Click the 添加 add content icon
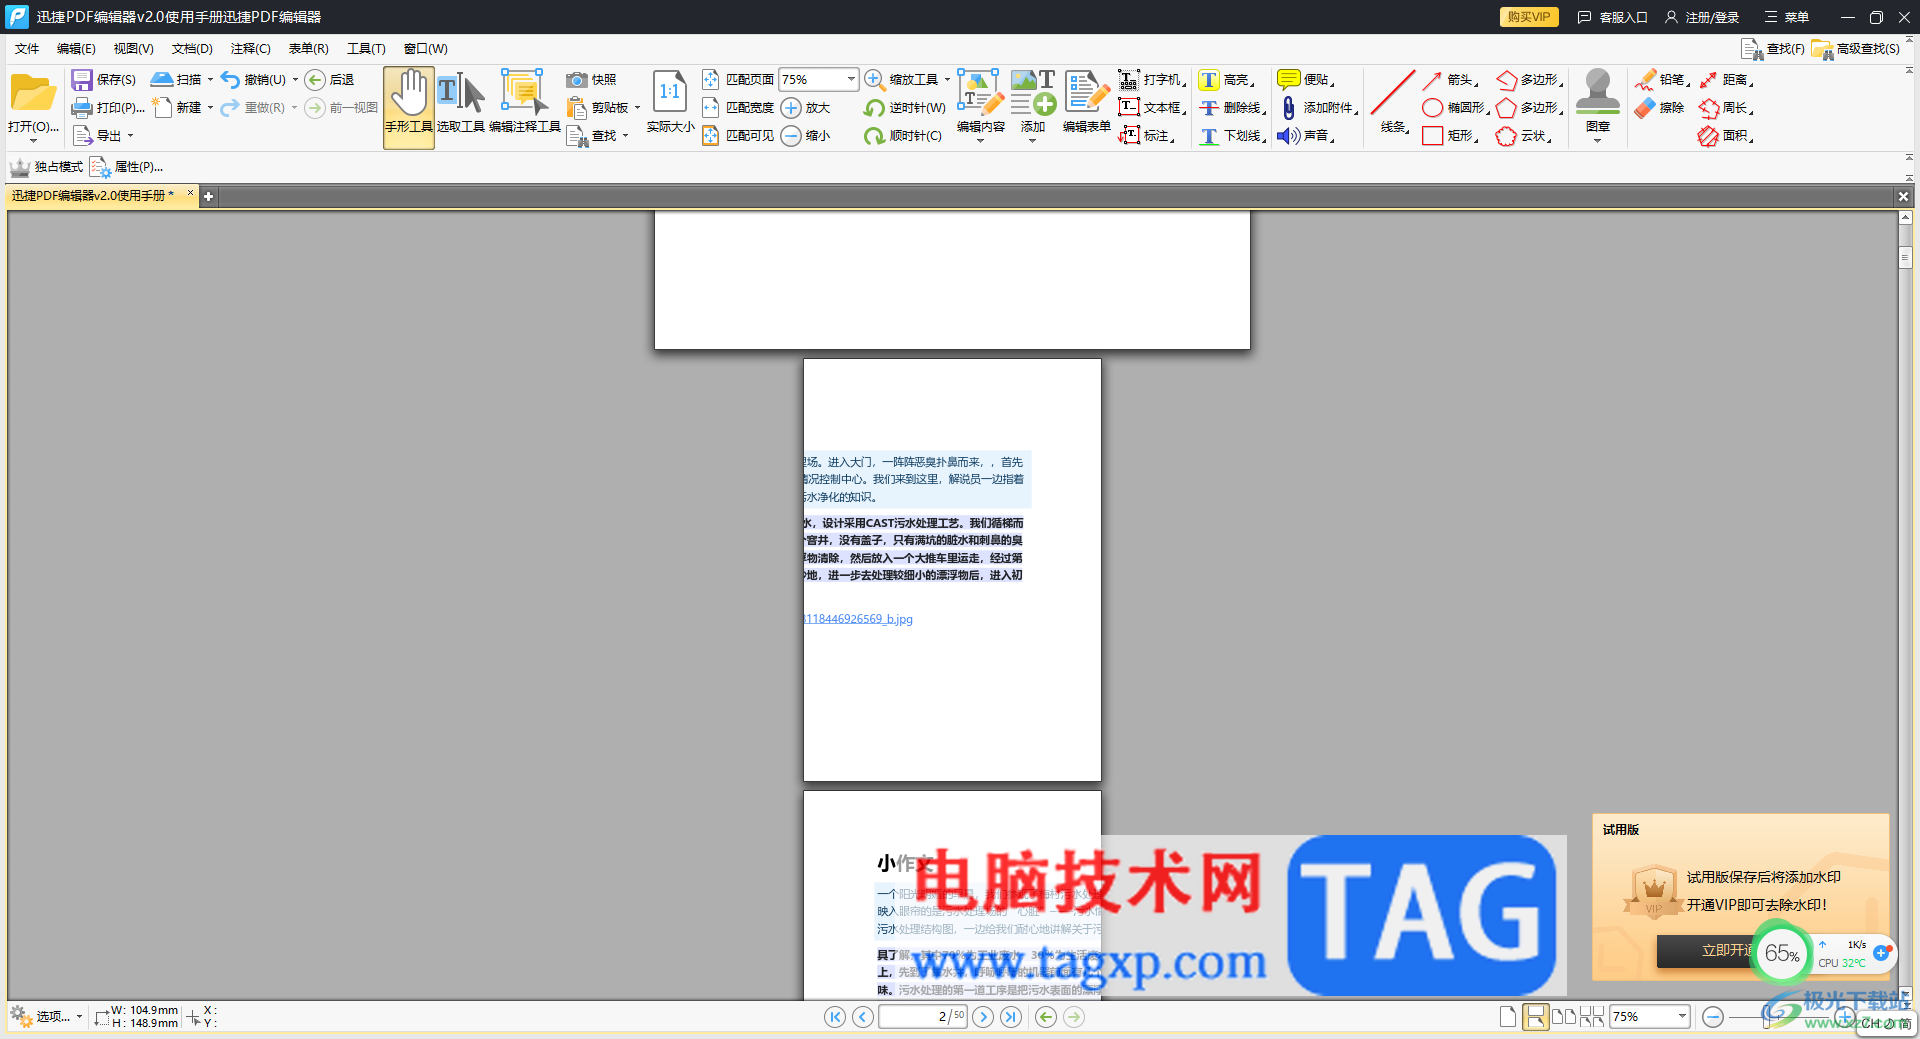Viewport: 1920px width, 1039px height. pos(1033,93)
